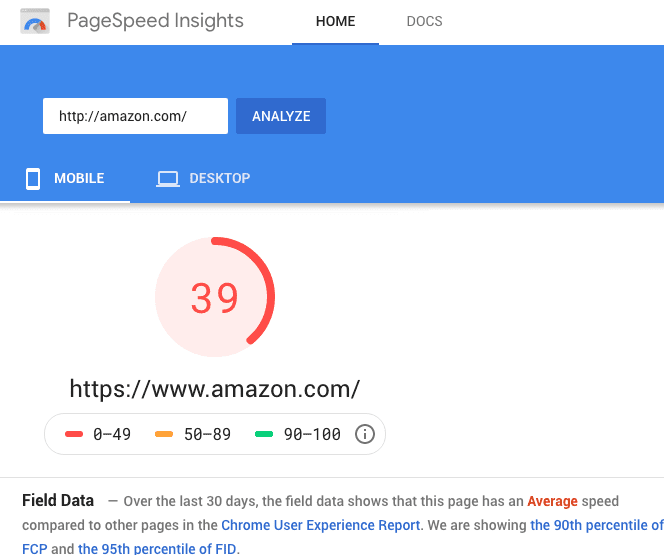Open the Chrome User Experience Report link
This screenshot has height=555, width=664.
tap(321, 525)
